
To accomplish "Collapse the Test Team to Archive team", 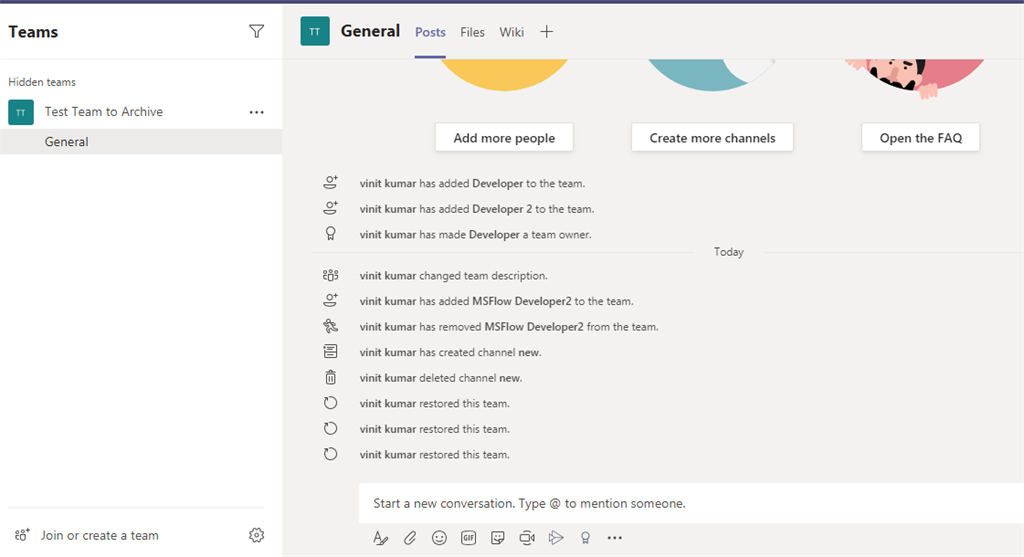I will tap(103, 112).
